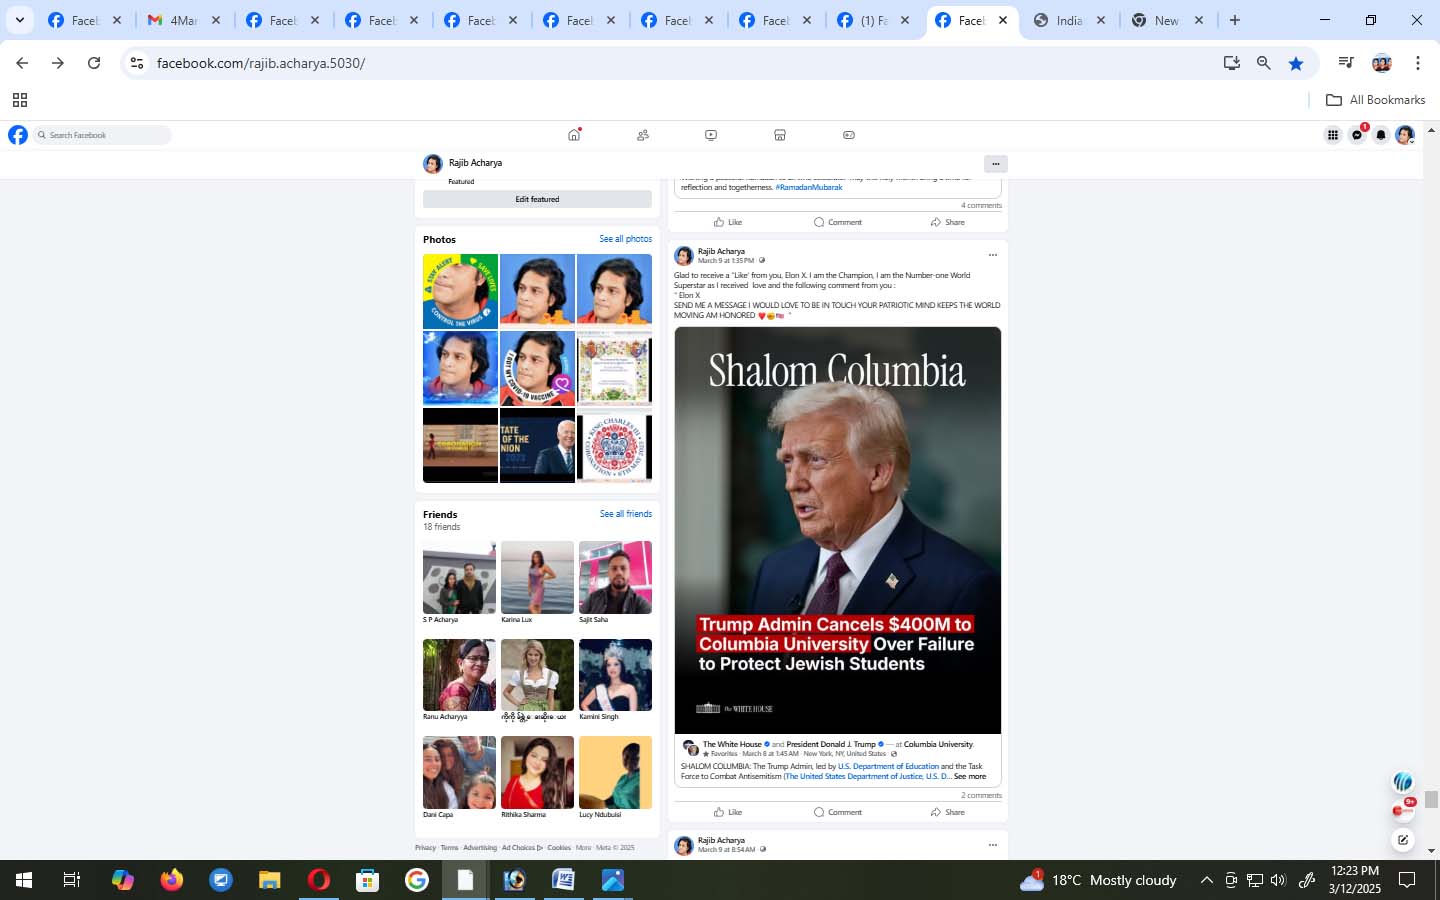Screen dimensions: 1440x900
Task: Open Facebook menu grid icon
Action: [x=1333, y=135]
